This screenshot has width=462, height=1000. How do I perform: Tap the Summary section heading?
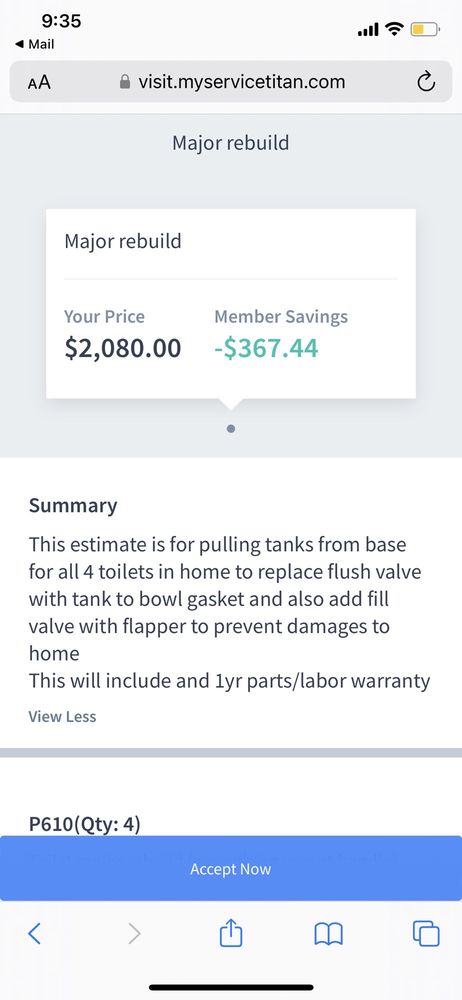(73, 505)
